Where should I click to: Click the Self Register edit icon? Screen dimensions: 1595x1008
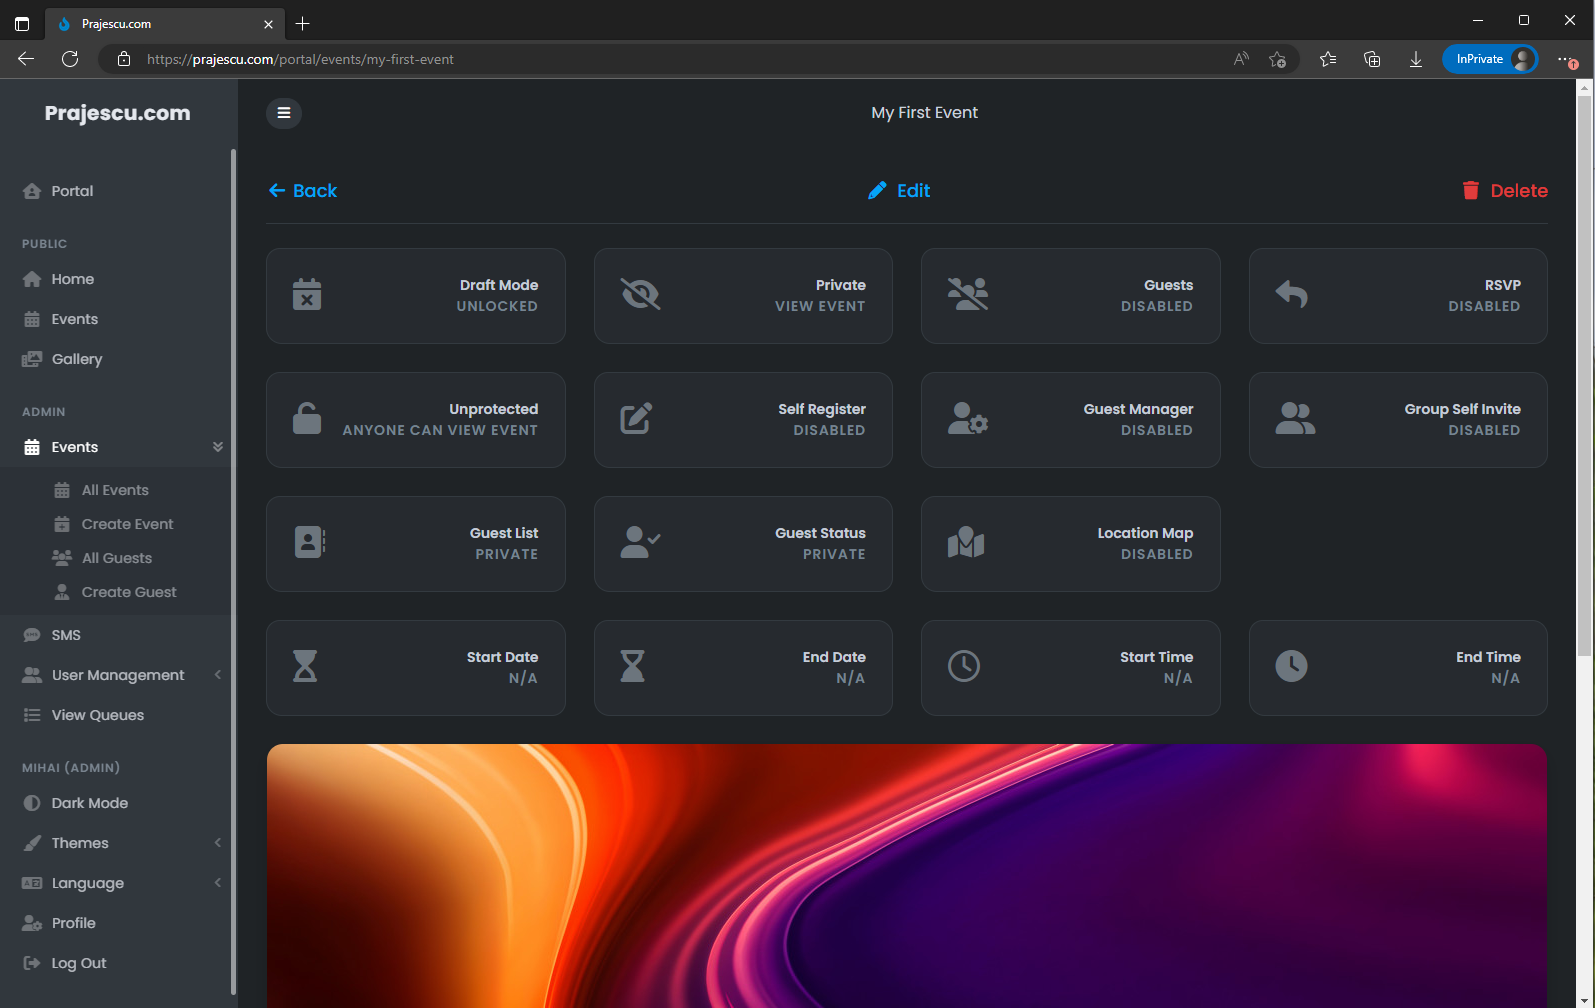[636, 418]
